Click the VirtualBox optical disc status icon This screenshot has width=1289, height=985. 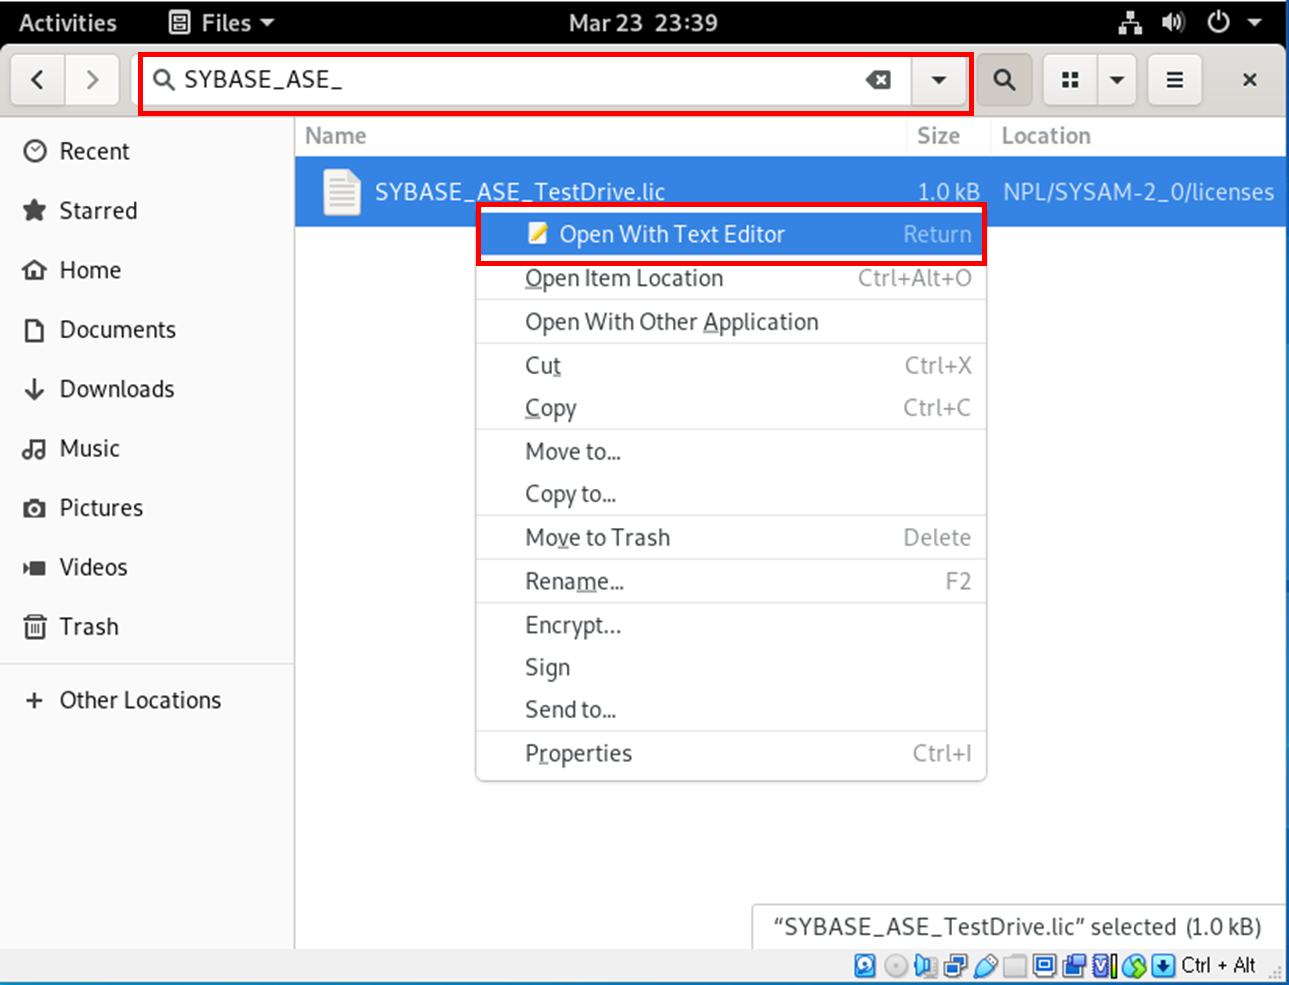click(896, 966)
